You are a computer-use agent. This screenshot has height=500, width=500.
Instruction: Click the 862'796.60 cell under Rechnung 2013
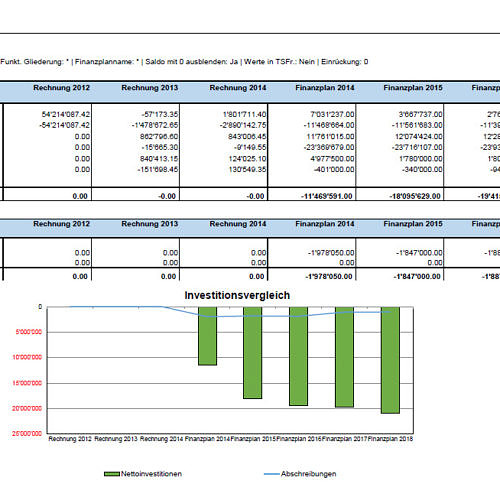point(159,137)
